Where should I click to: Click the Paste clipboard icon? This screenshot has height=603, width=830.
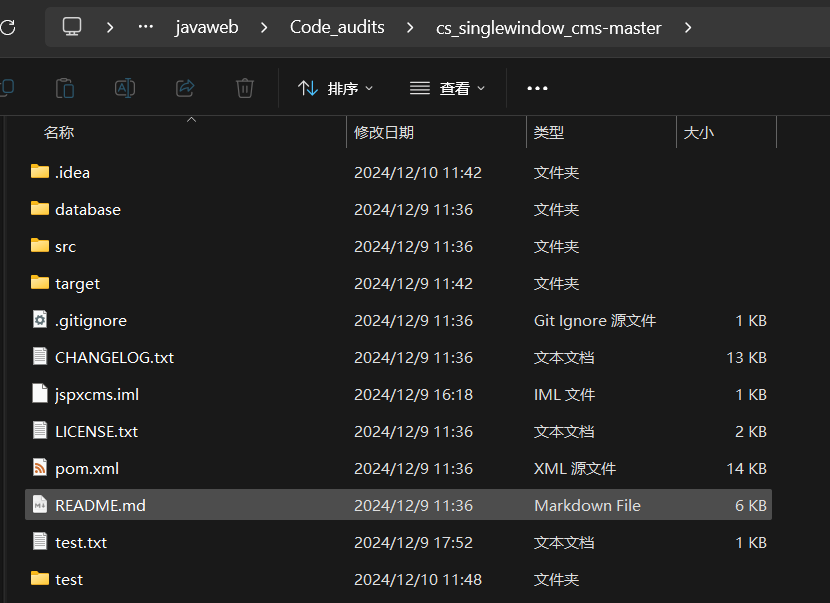coord(65,88)
